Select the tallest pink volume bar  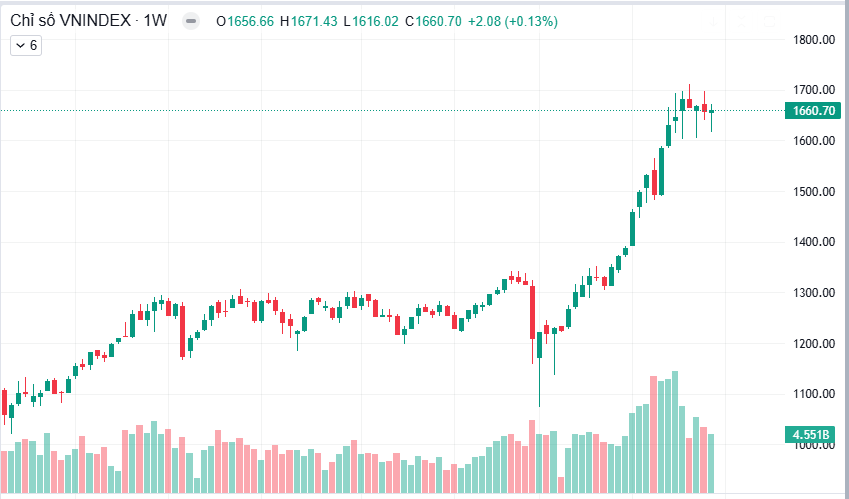[654, 434]
